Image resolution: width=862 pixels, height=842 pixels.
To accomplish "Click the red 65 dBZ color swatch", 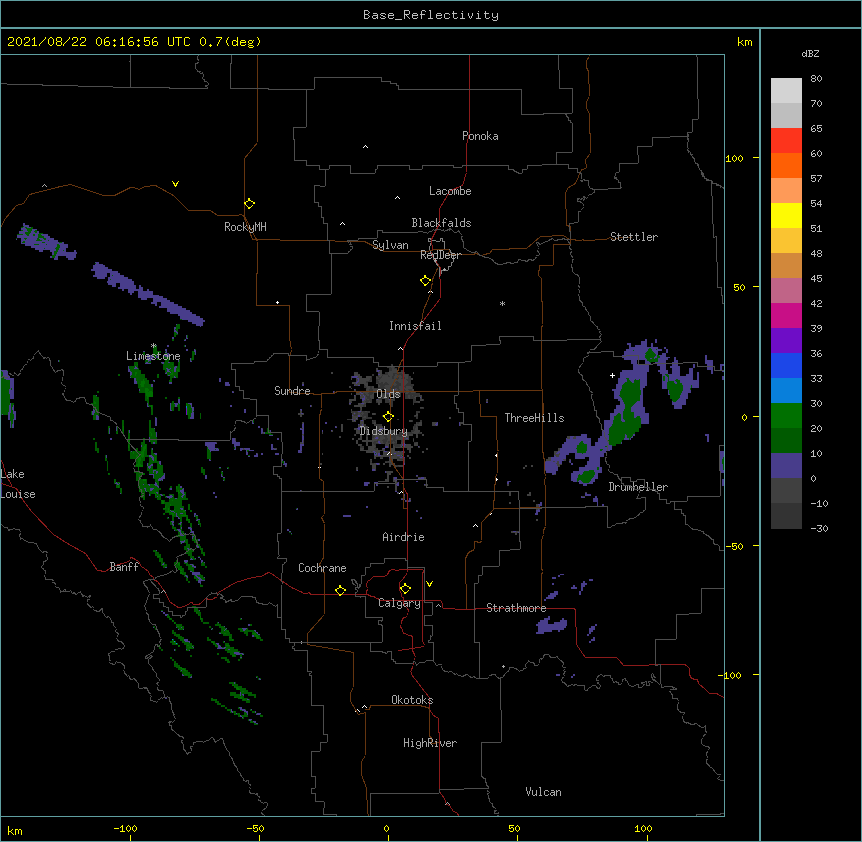I will pyautogui.click(x=786, y=141).
